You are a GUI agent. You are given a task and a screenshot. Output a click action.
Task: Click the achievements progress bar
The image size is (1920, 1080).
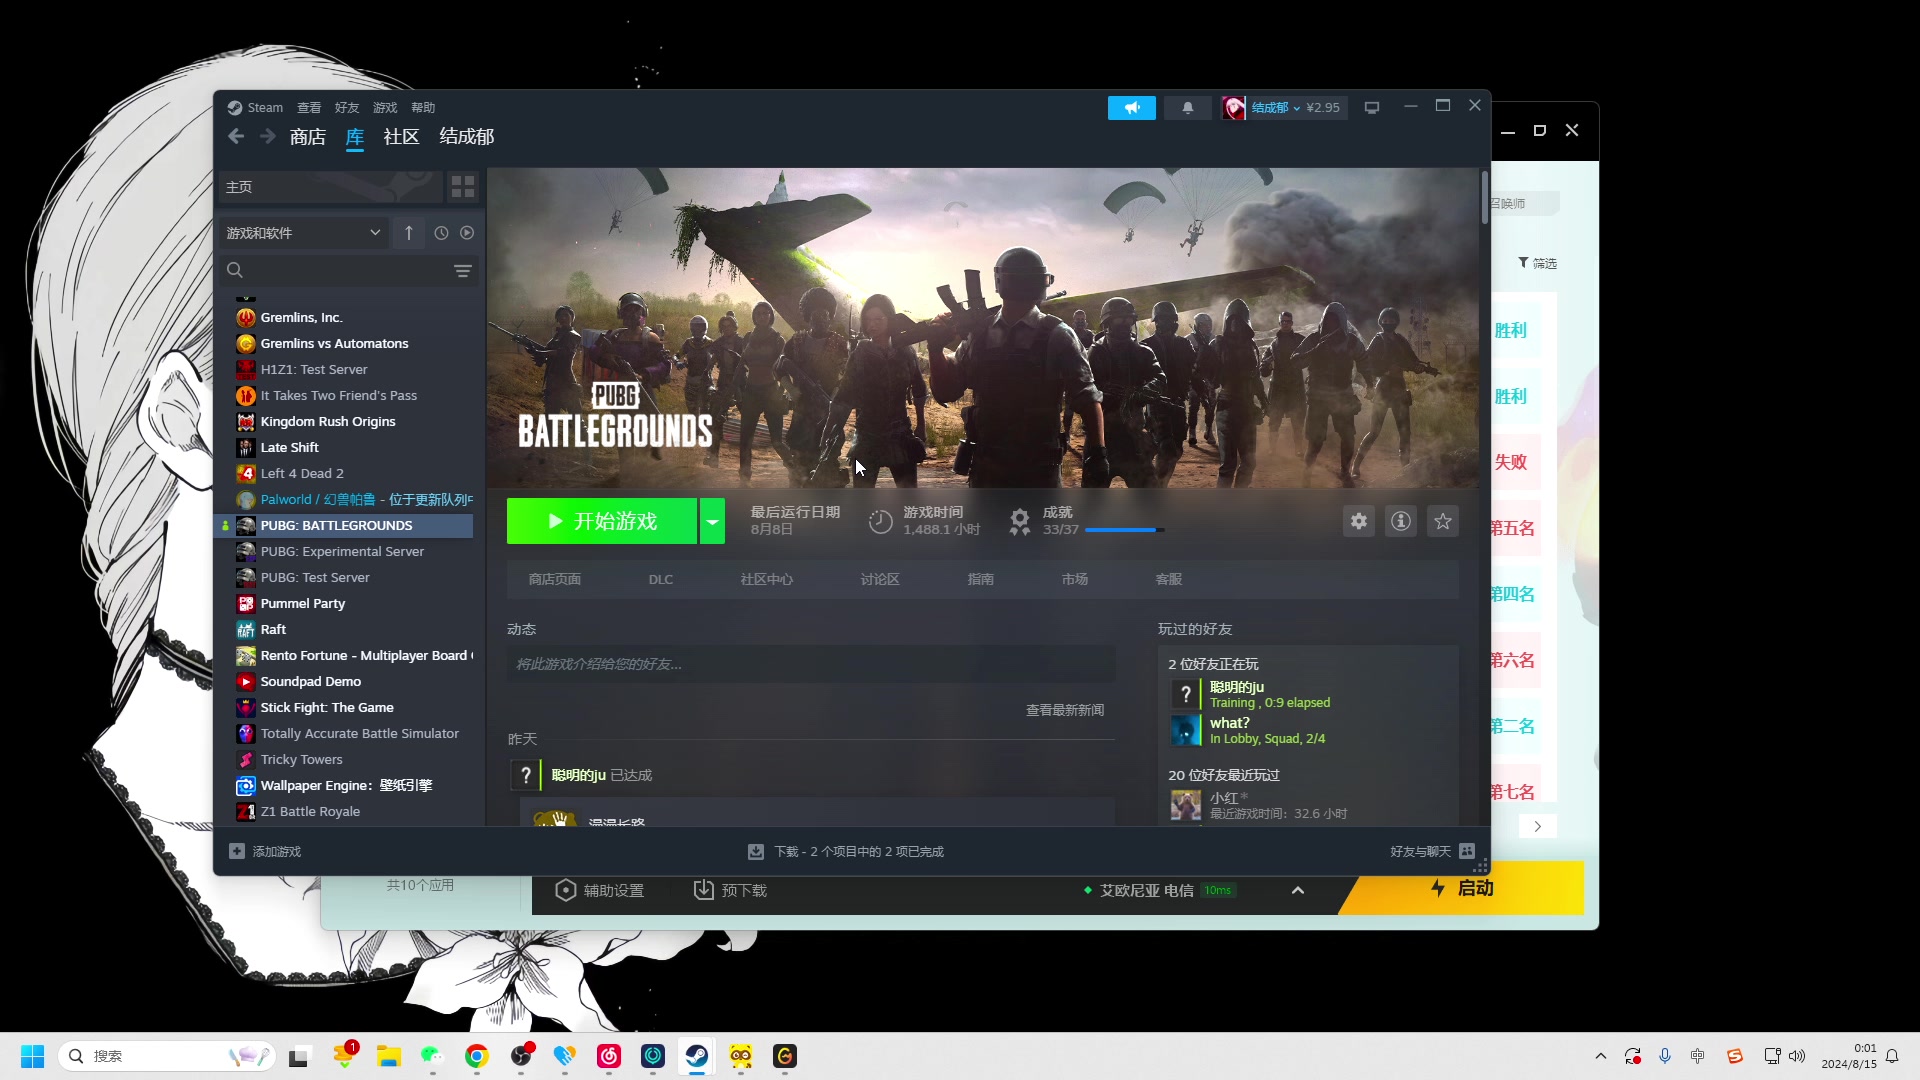pos(1124,530)
